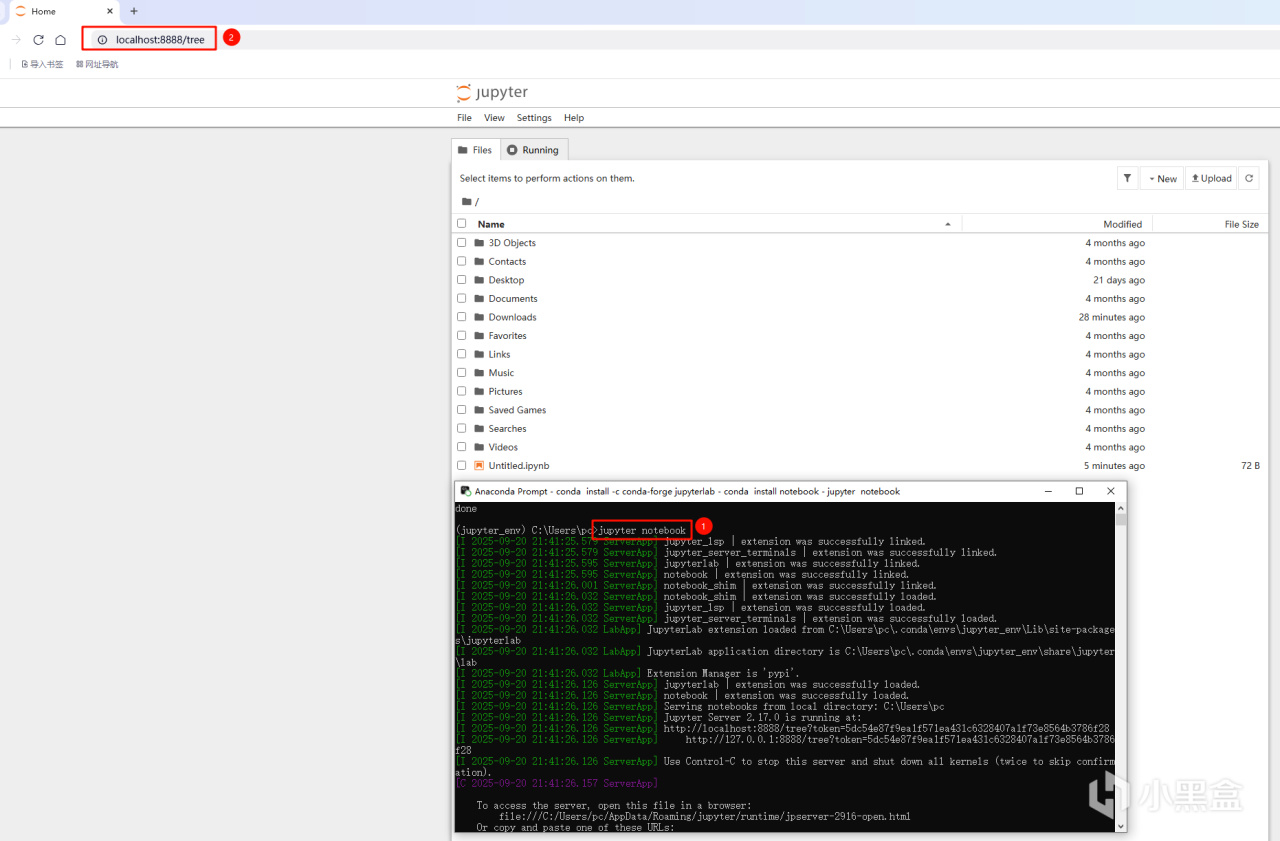Viewport: 1280px width, 841px height.
Task: Click the Documents folder icon
Action: 479,298
